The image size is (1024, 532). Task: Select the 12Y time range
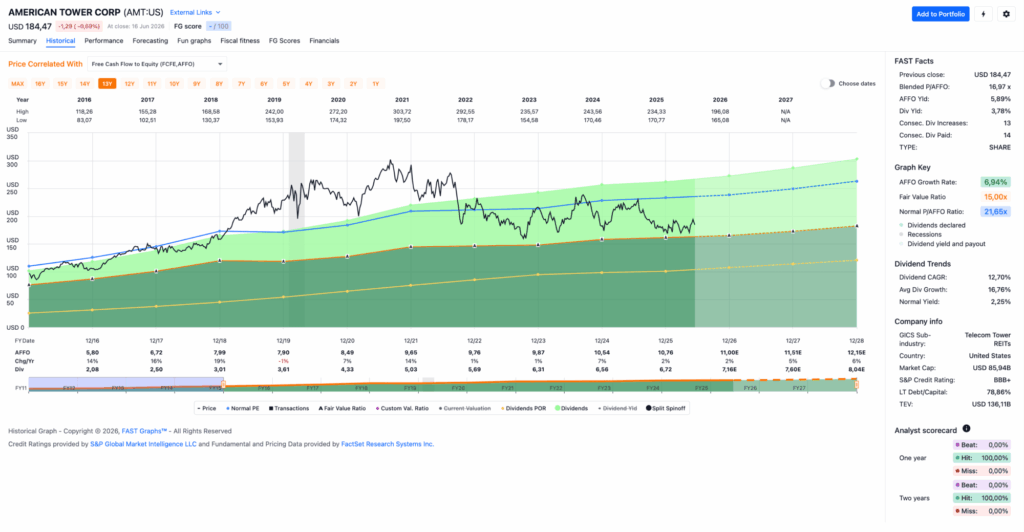(x=129, y=84)
